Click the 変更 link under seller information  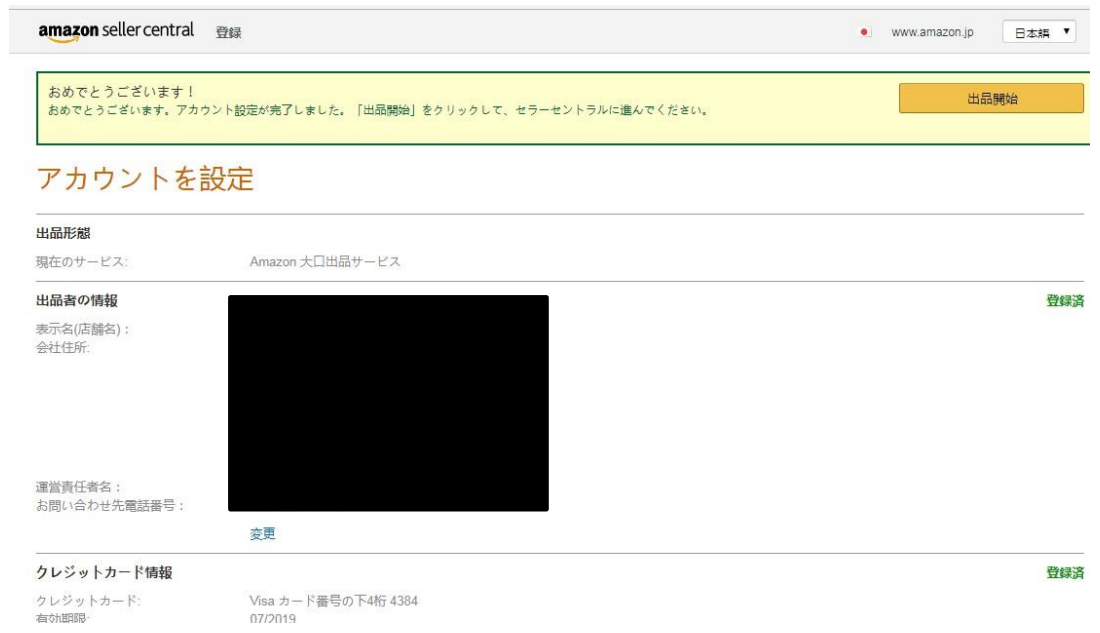[262, 534]
